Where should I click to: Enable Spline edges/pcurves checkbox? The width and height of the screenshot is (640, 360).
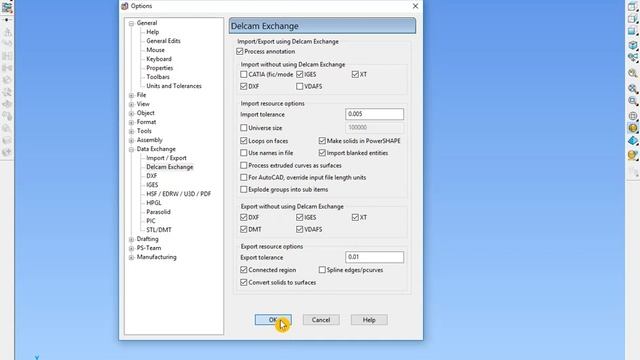322,270
